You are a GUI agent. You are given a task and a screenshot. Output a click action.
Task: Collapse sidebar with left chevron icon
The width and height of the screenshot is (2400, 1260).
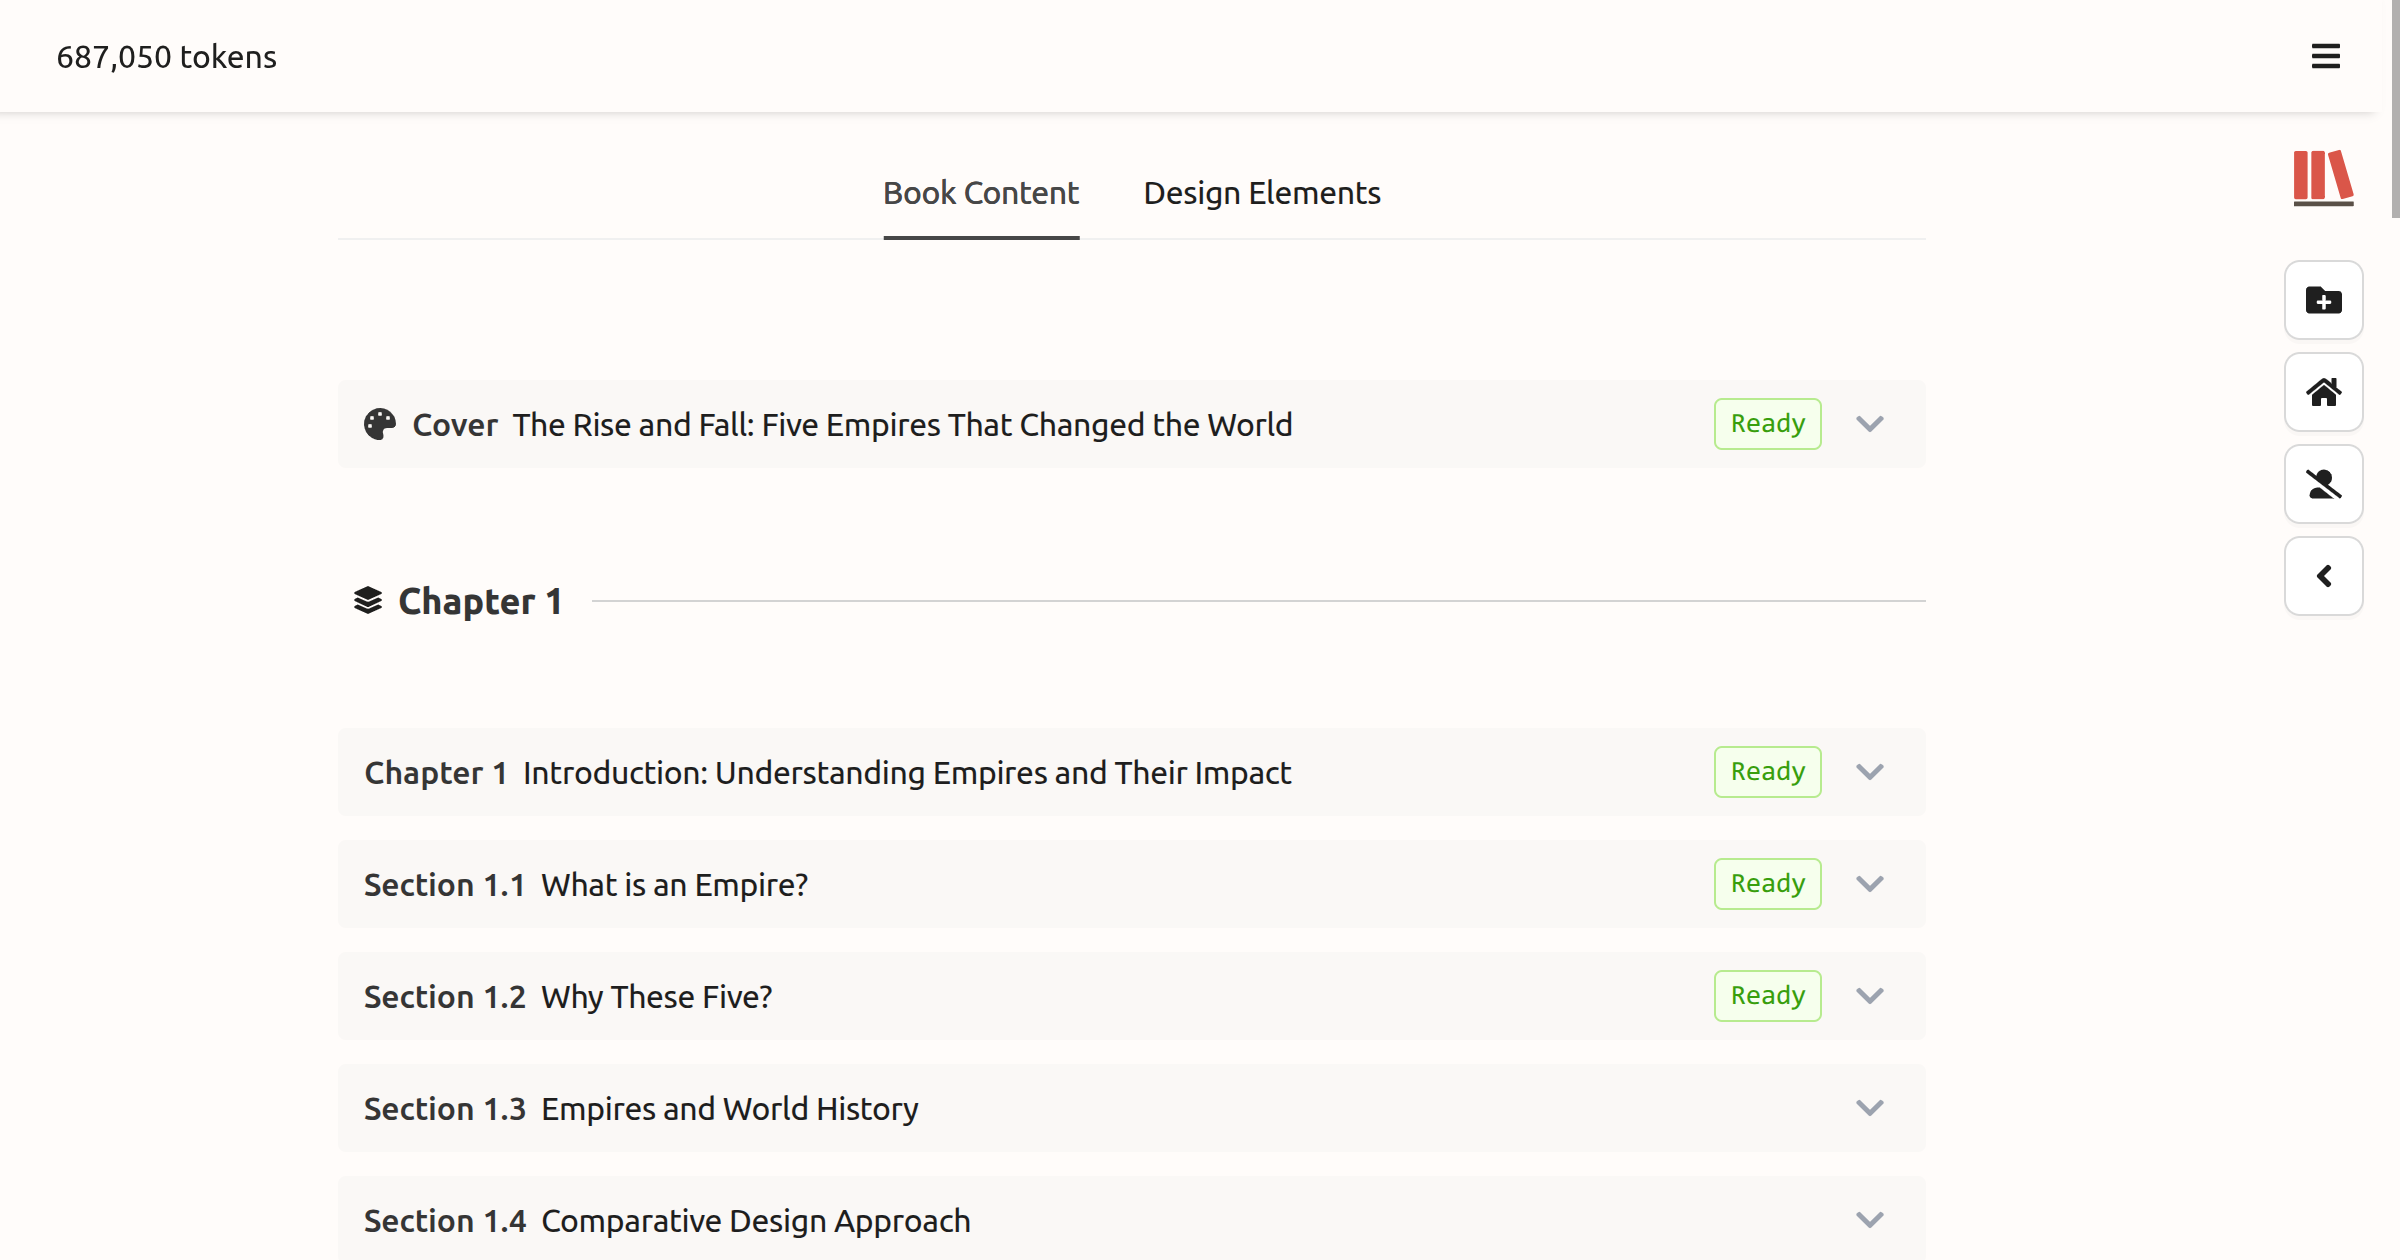tap(2323, 576)
